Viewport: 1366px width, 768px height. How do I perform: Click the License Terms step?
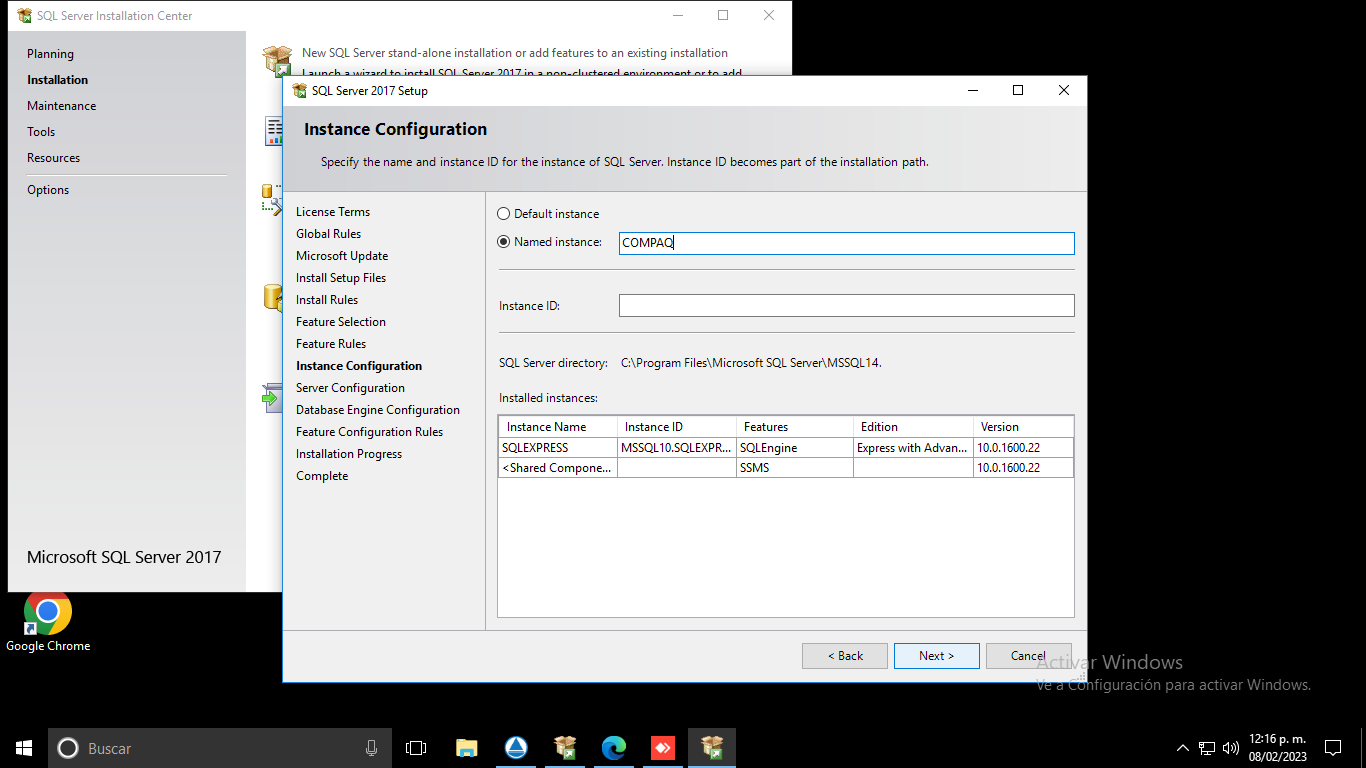(333, 212)
